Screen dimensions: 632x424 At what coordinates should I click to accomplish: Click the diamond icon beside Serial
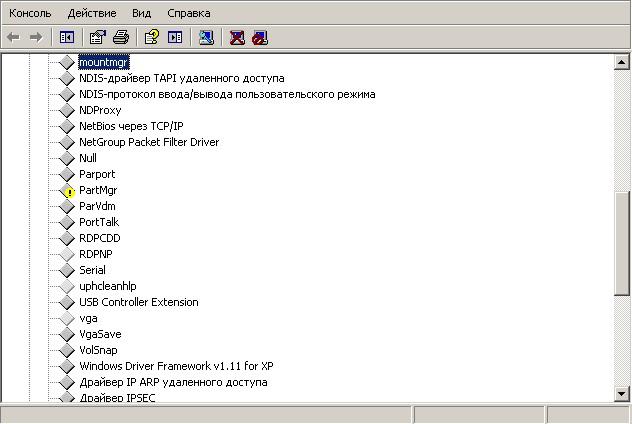(x=67, y=270)
